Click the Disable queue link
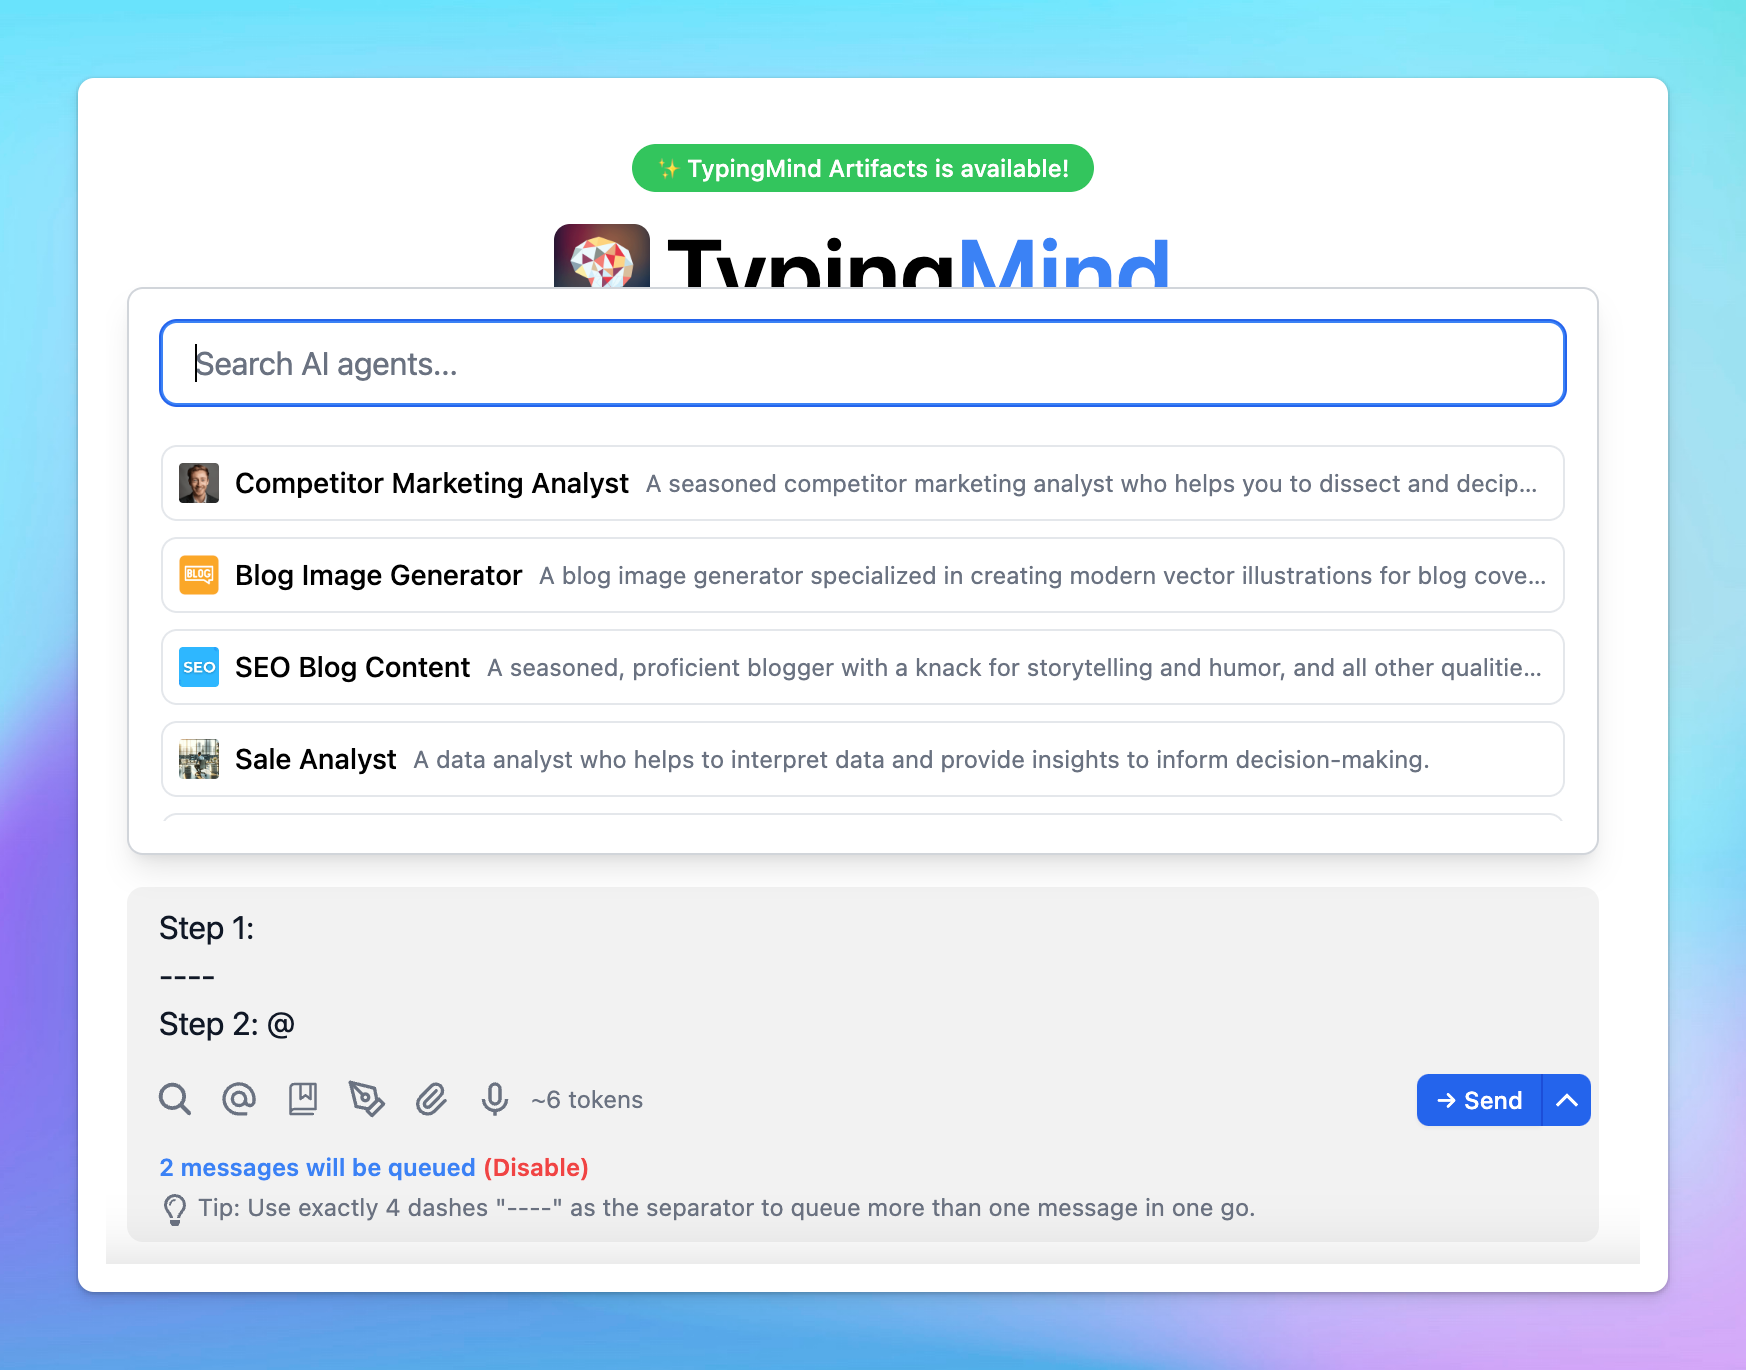This screenshot has width=1746, height=1370. (x=536, y=1167)
